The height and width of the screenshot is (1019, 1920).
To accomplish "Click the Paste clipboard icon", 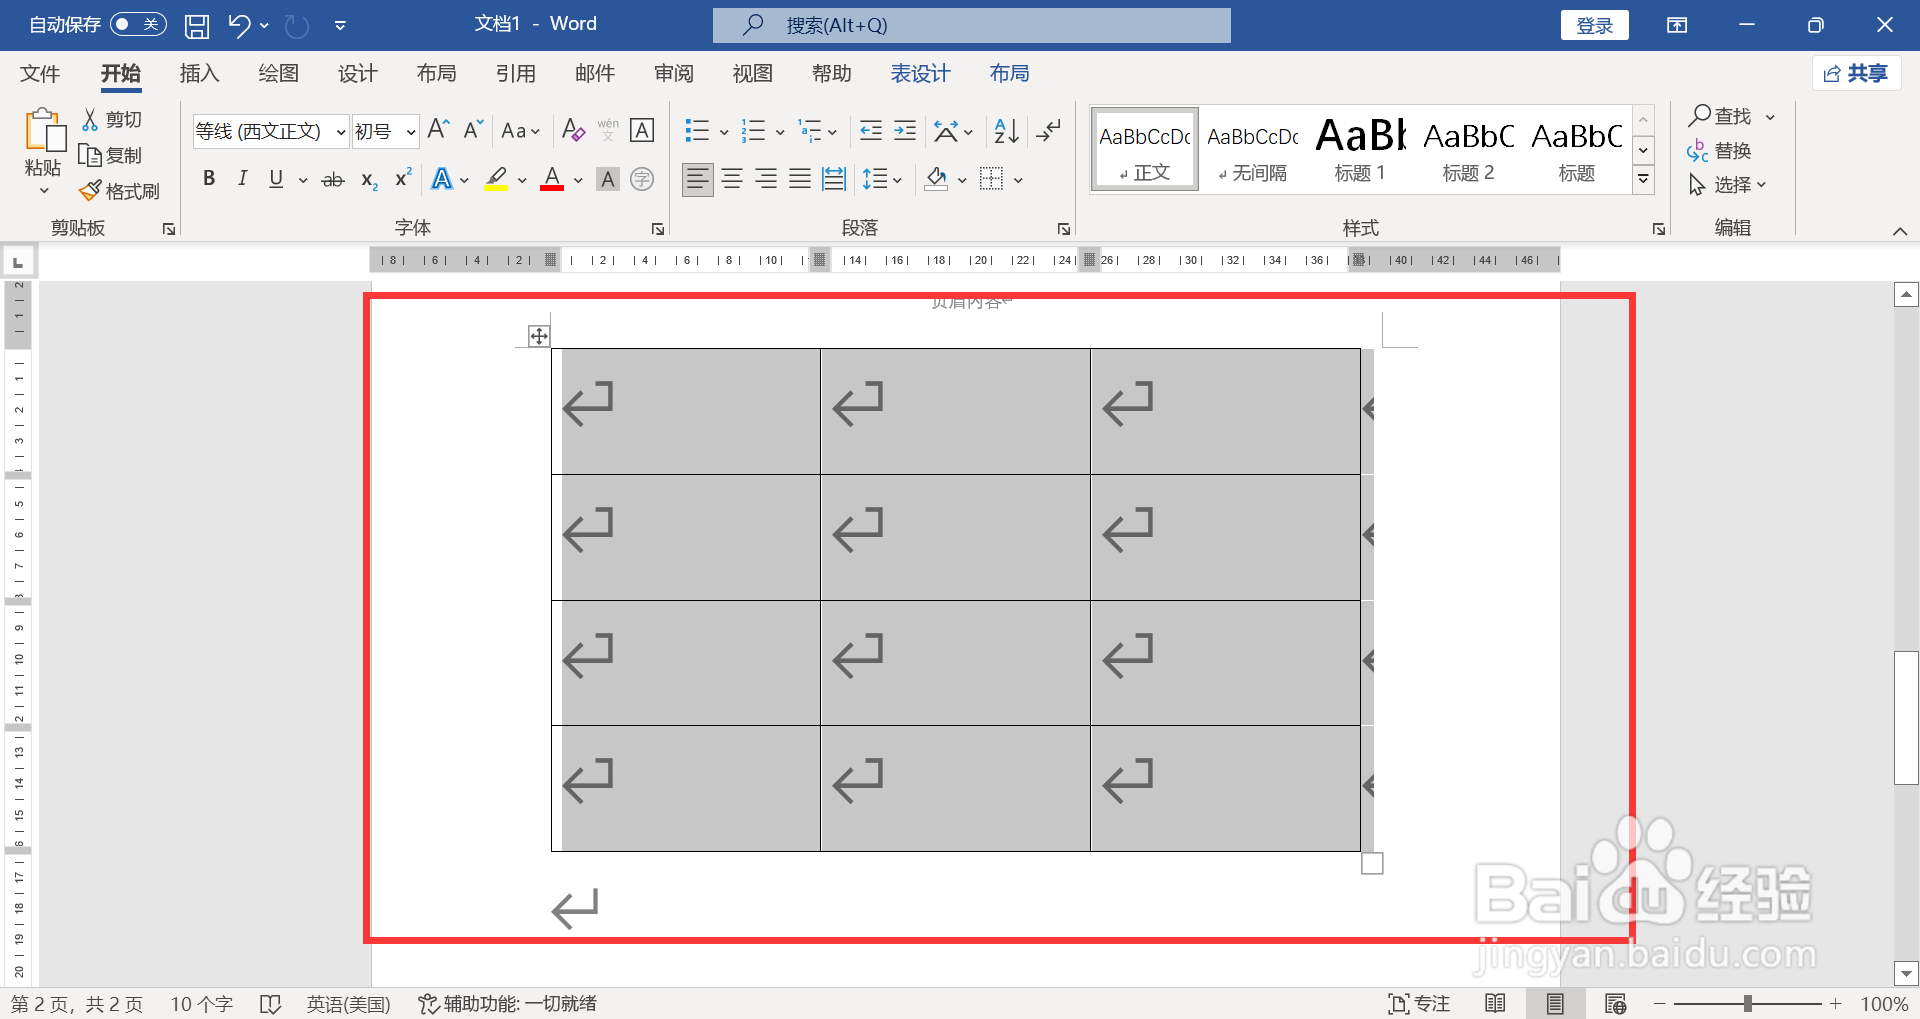I will pyautogui.click(x=44, y=131).
